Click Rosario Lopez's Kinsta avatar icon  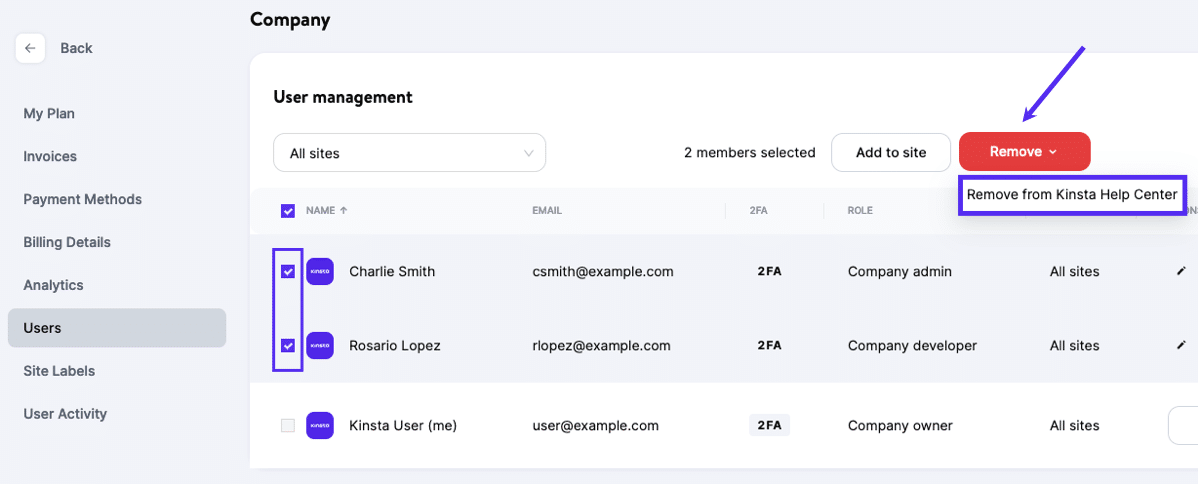320,345
